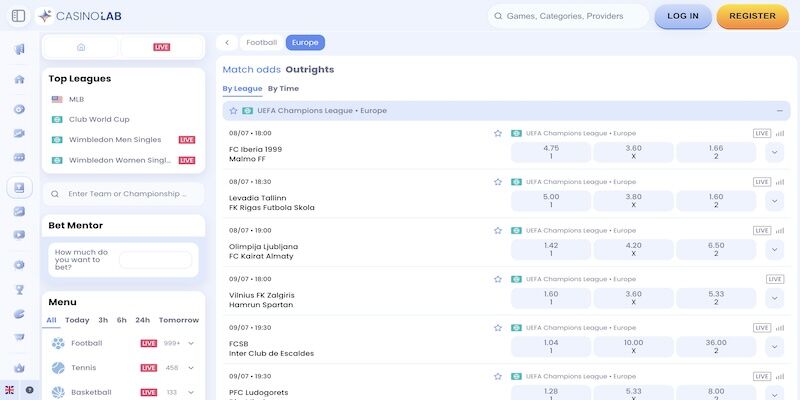800x400 pixels.
Task: Filter menu by Tomorrow
Action: (x=179, y=320)
